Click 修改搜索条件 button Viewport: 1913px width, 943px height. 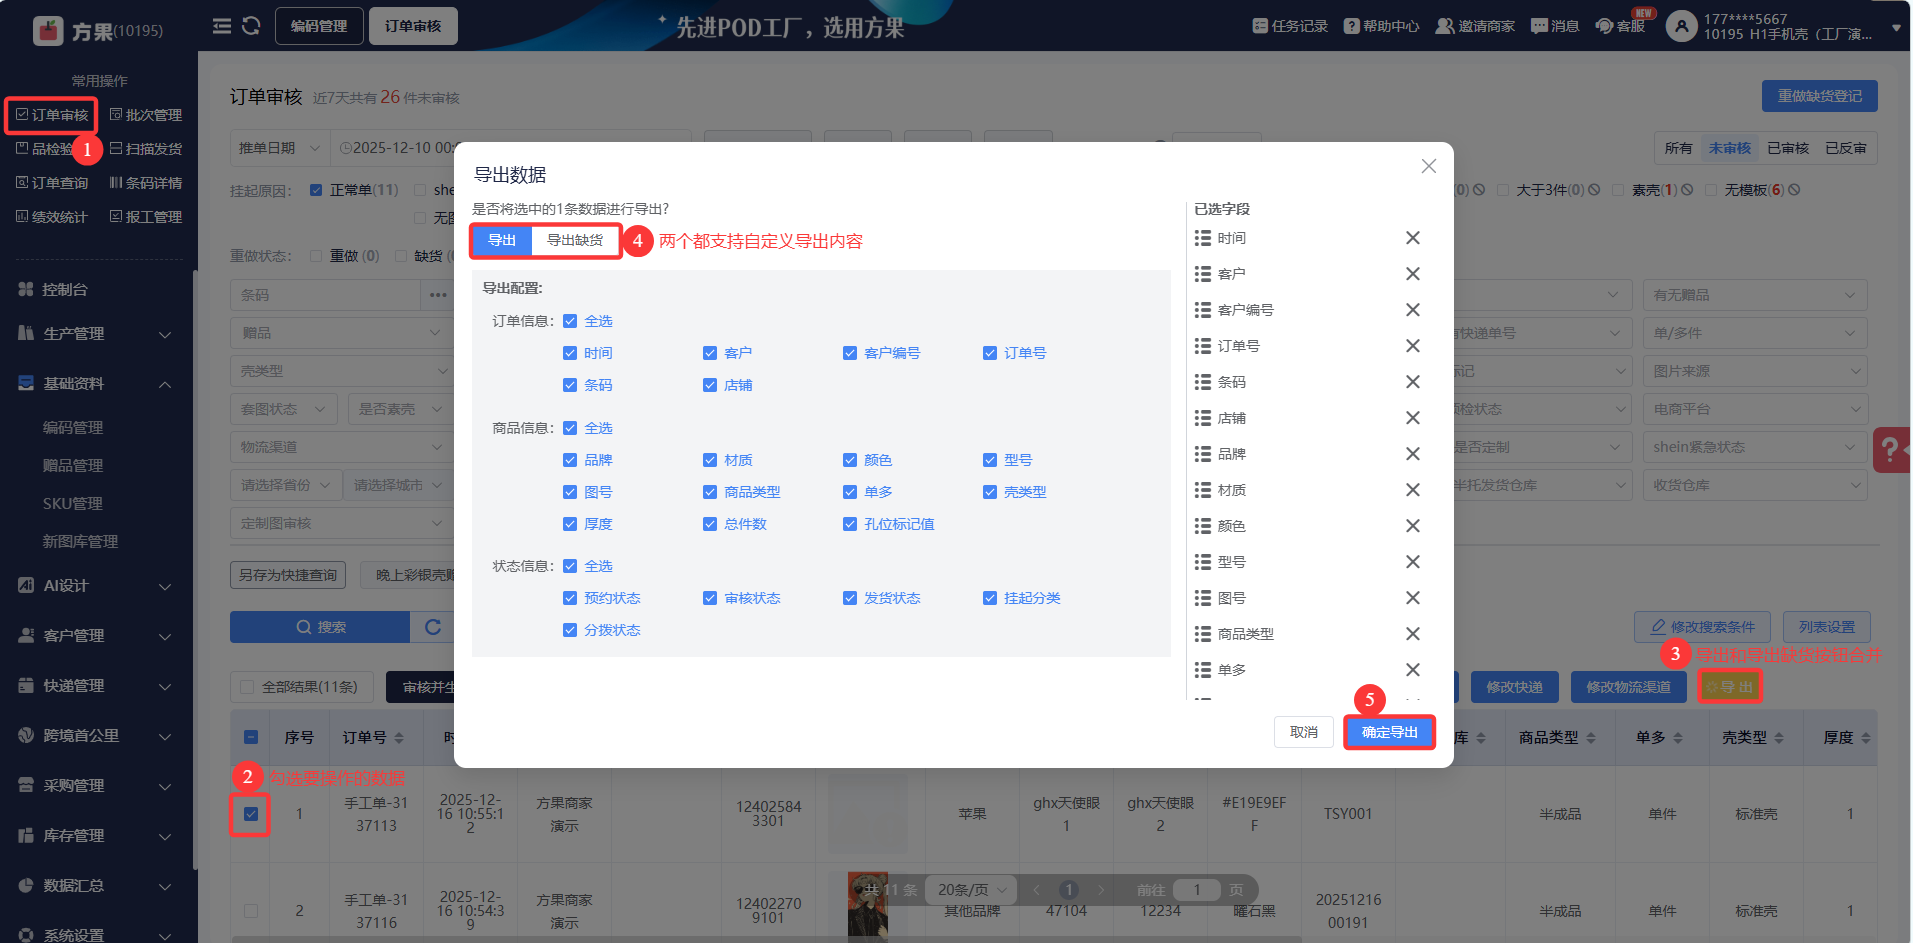pos(1702,627)
